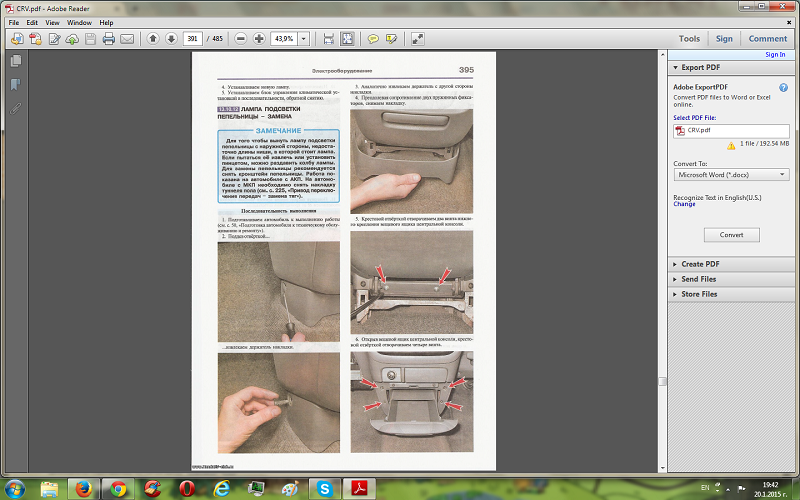Open Internet Explorer from the taskbar

pyautogui.click(x=221, y=489)
